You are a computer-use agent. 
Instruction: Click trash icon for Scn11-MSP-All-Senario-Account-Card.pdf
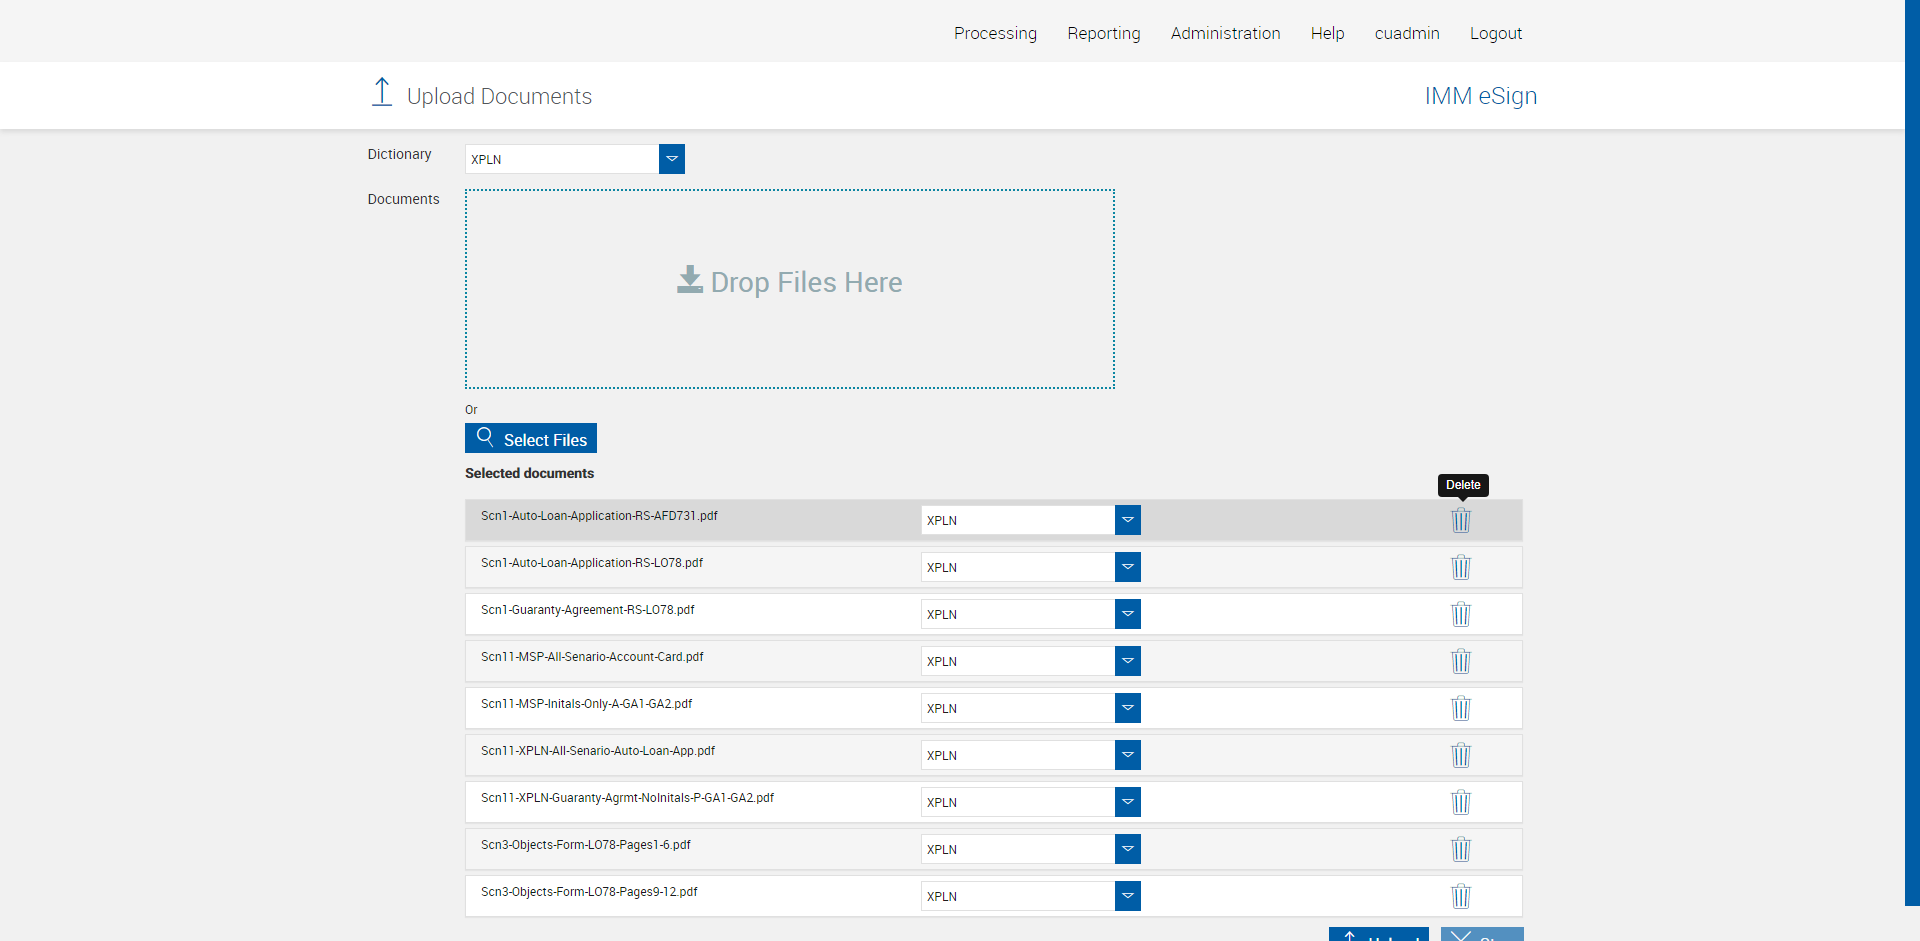(1461, 661)
